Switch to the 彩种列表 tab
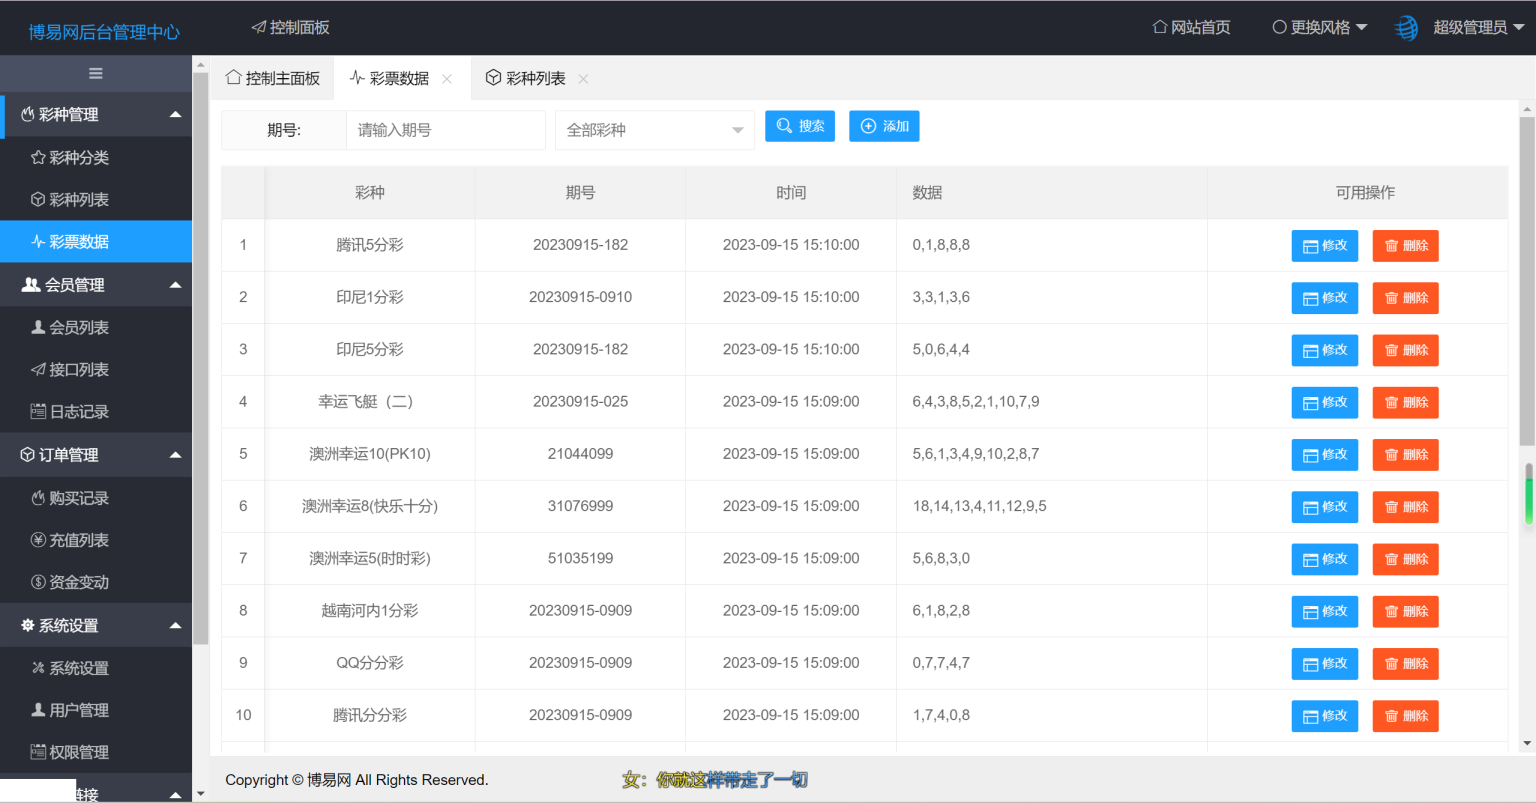Viewport: 1536px width, 803px height. (x=526, y=78)
